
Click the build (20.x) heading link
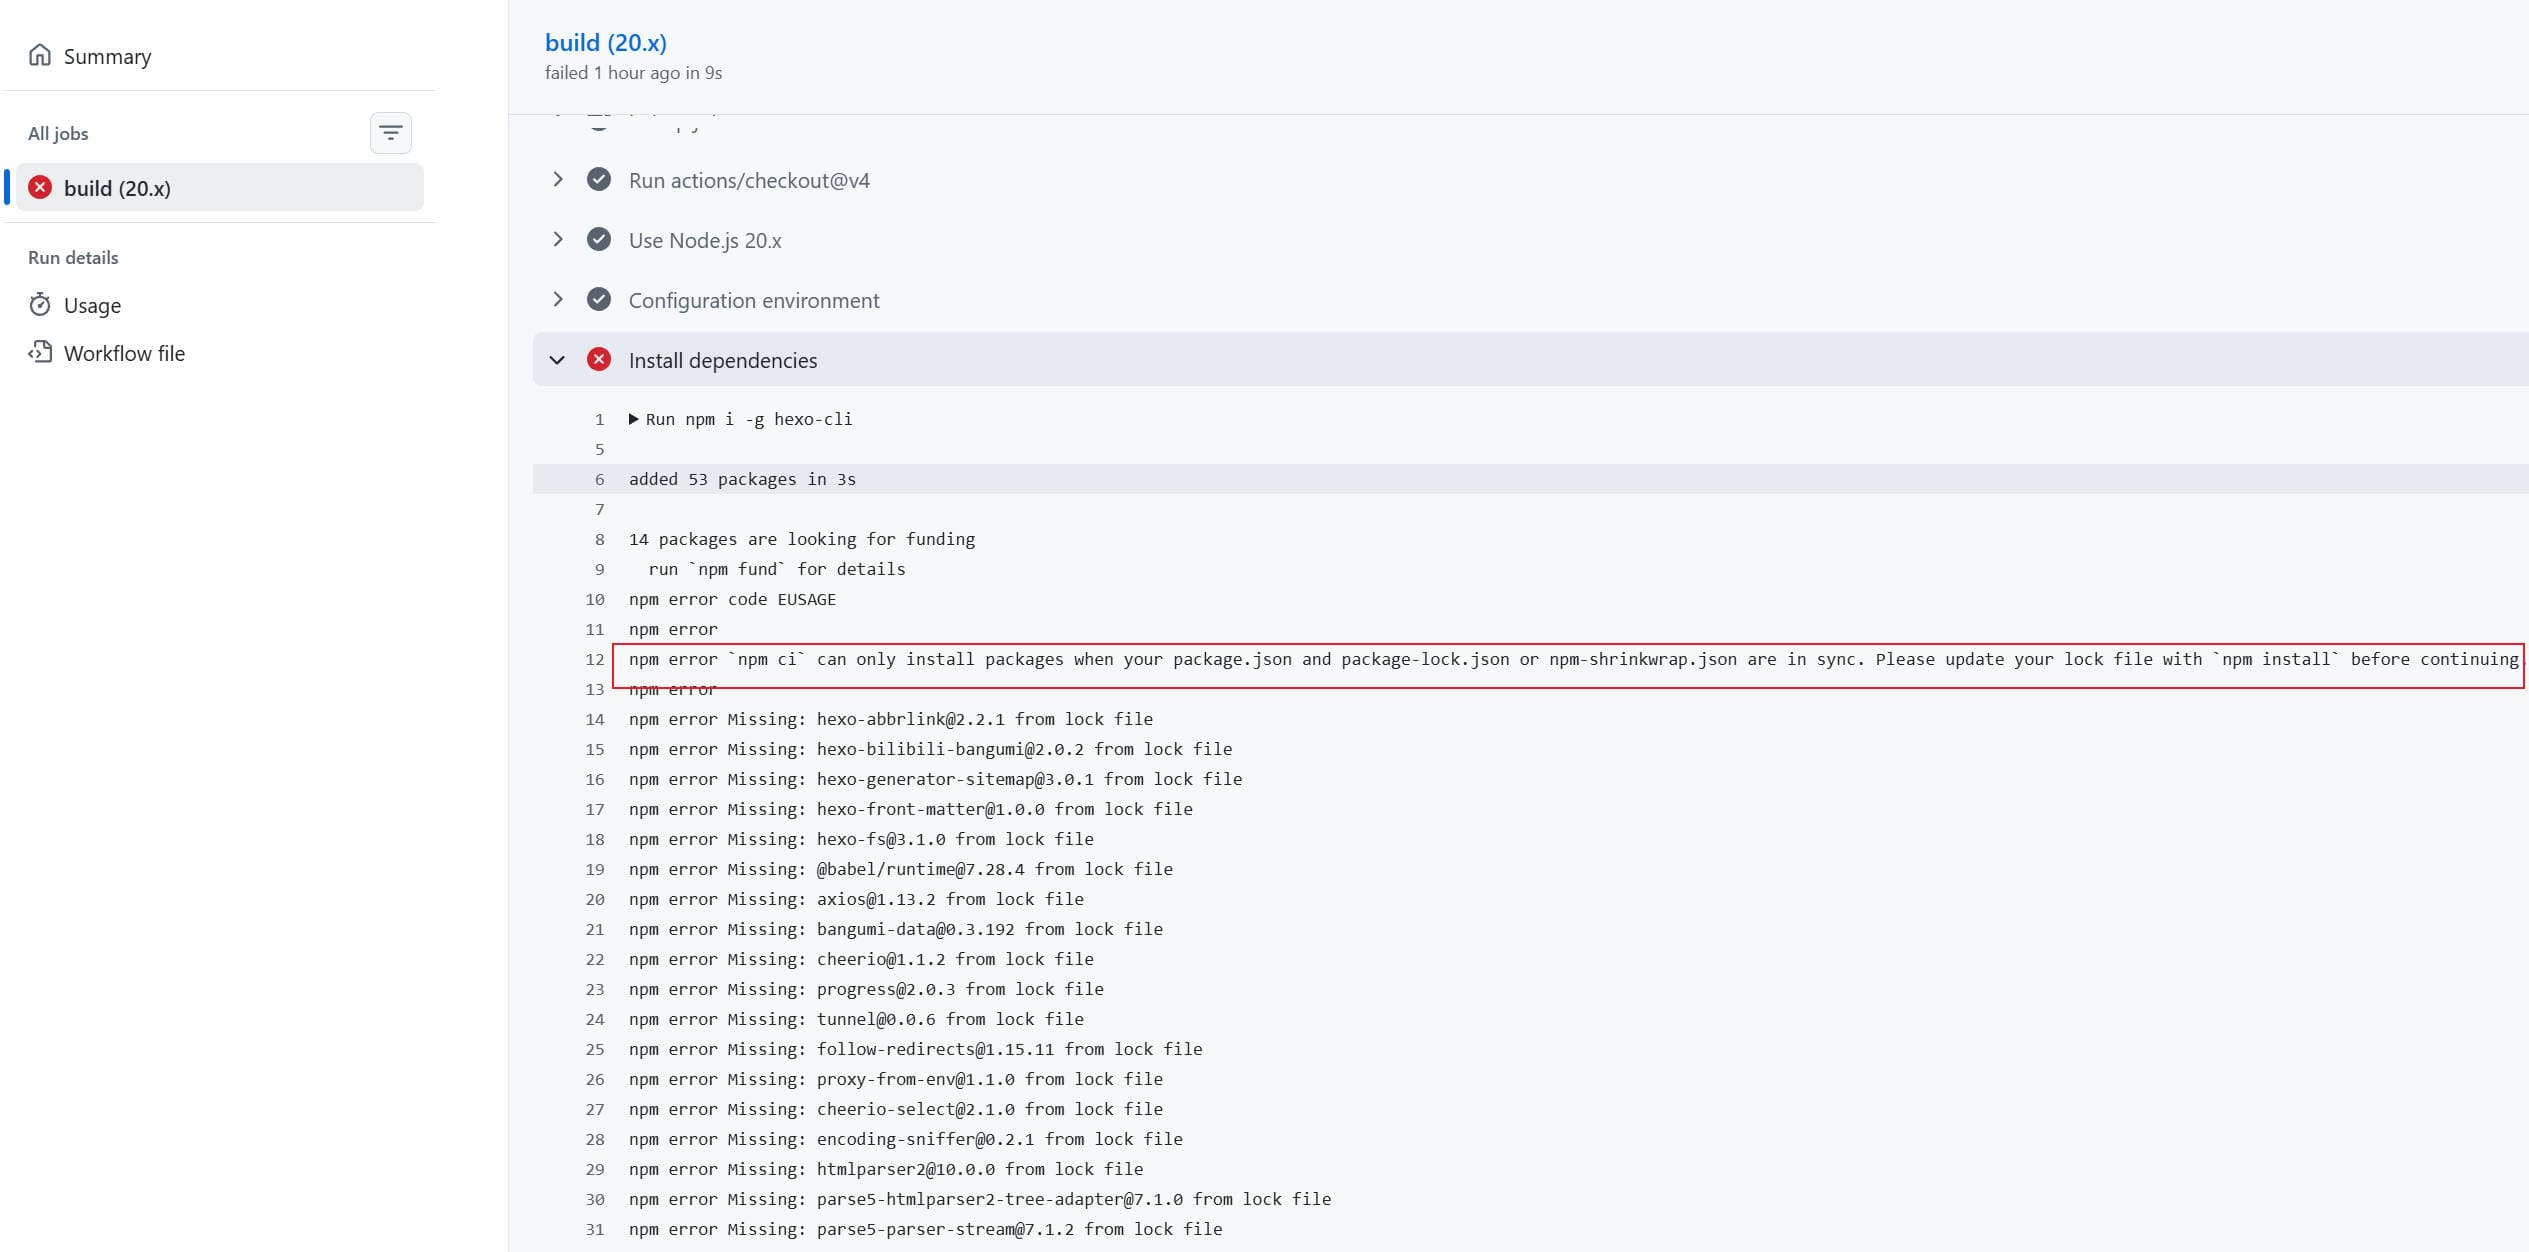[x=605, y=43]
